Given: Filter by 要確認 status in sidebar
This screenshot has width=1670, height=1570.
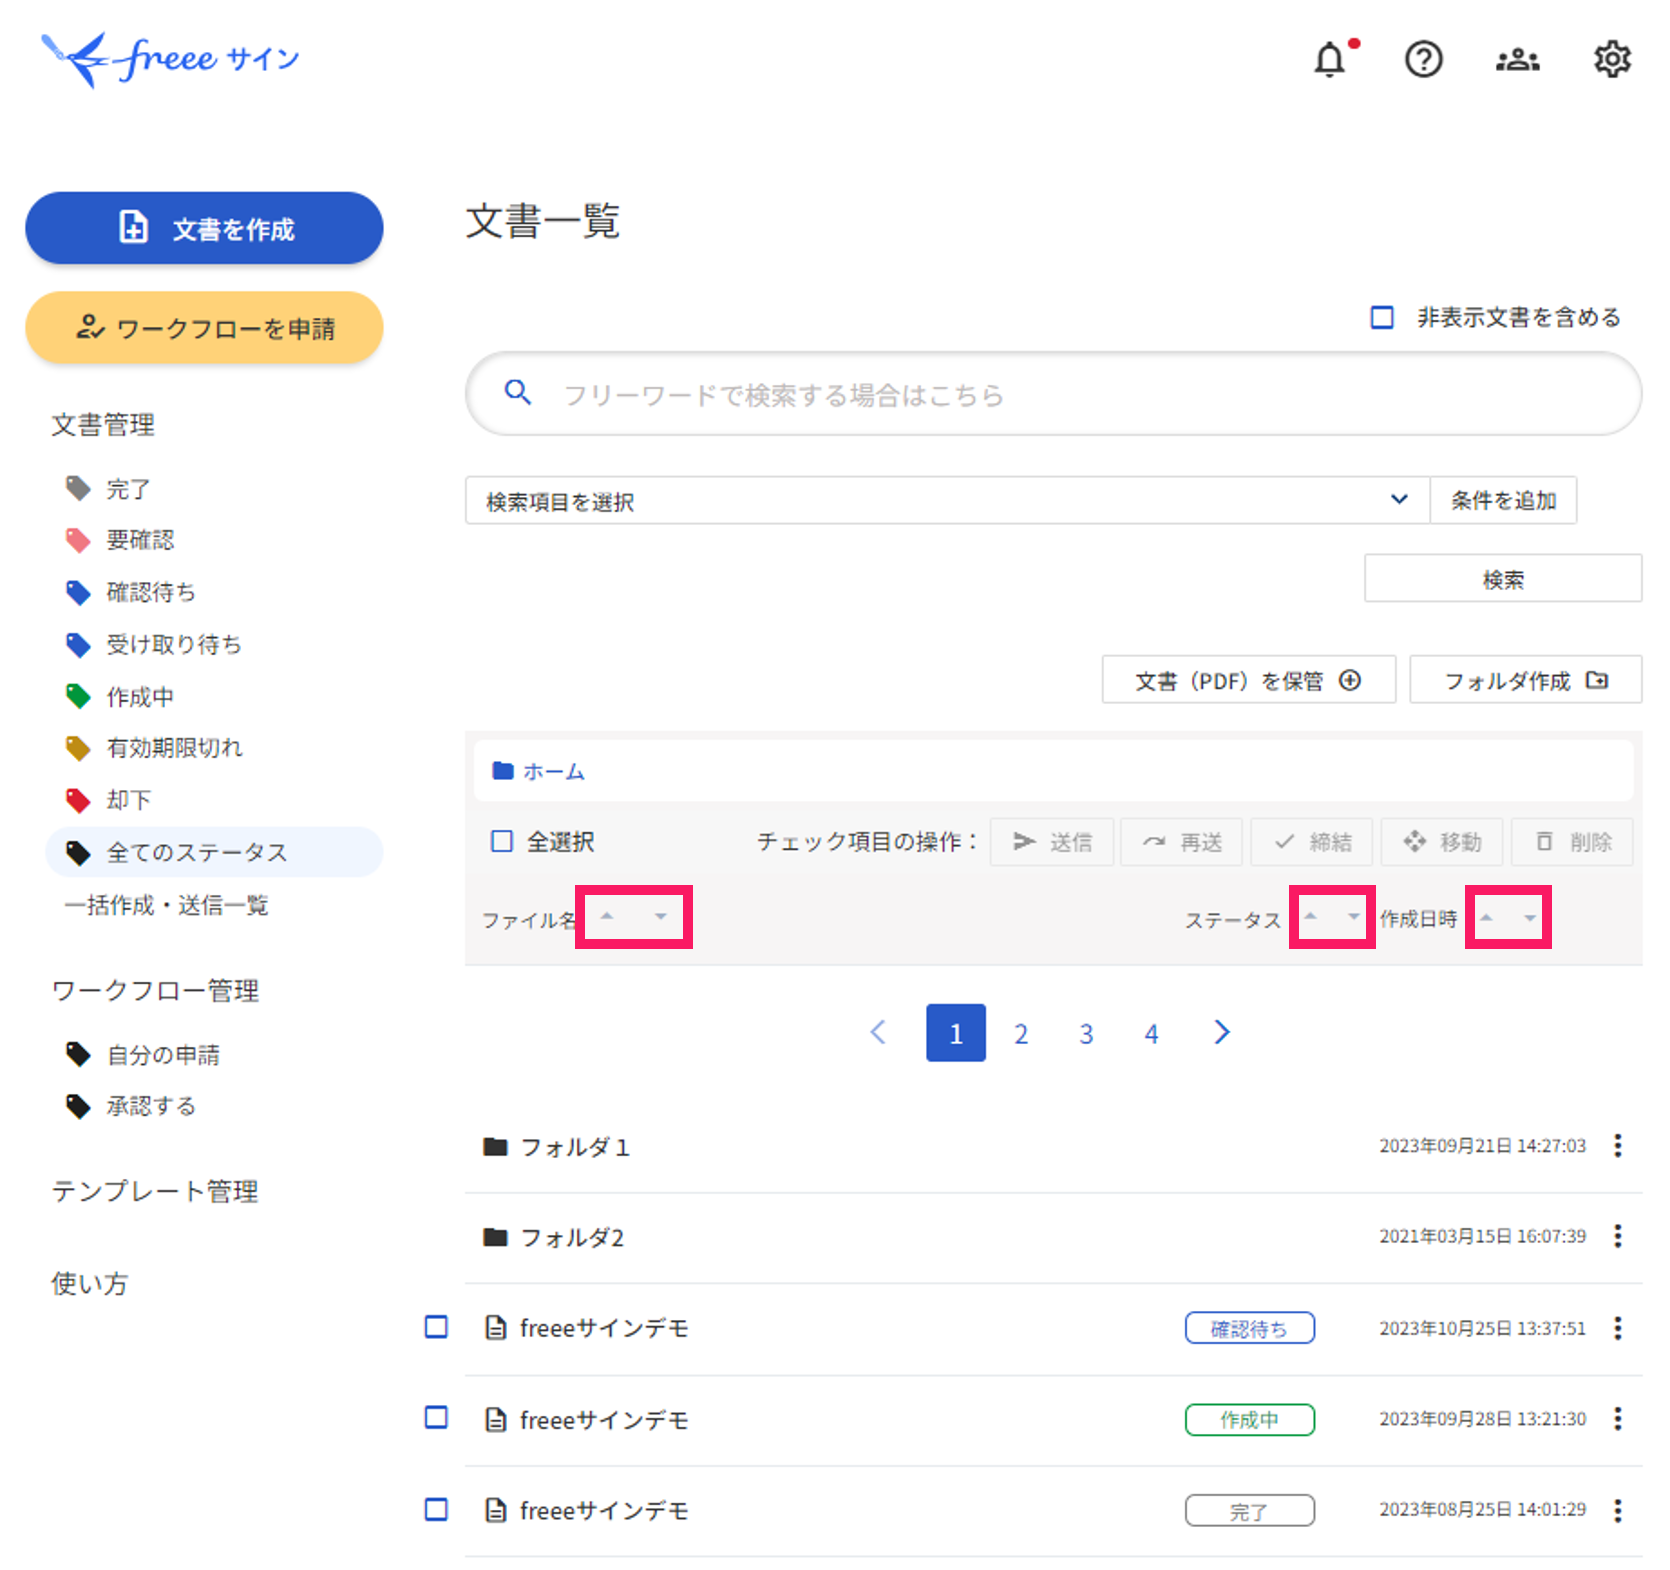Looking at the screenshot, I should point(139,540).
